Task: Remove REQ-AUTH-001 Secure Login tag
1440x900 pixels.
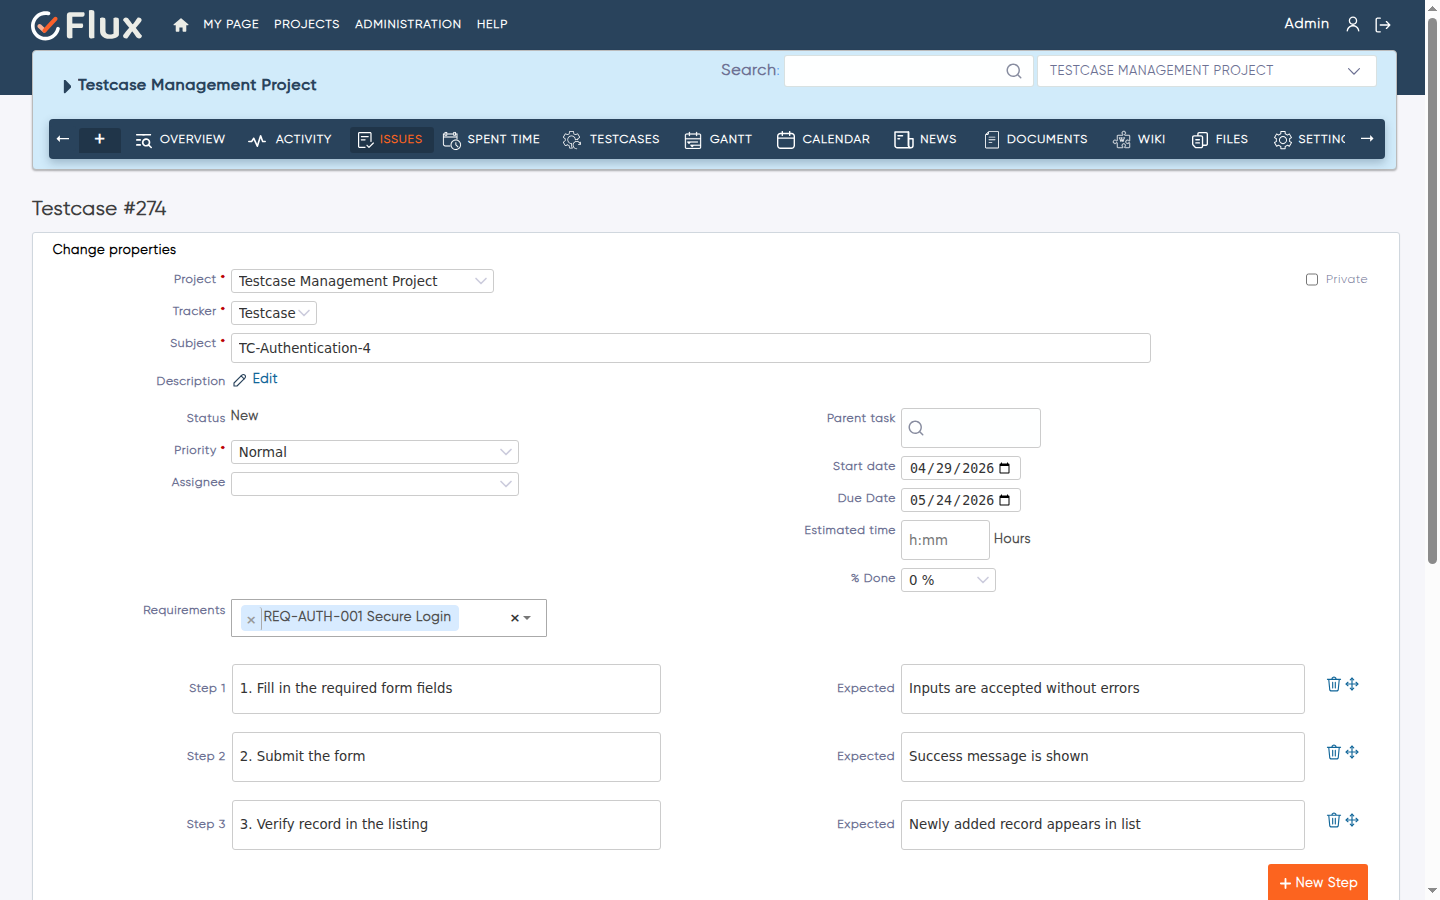Action: click(x=251, y=620)
